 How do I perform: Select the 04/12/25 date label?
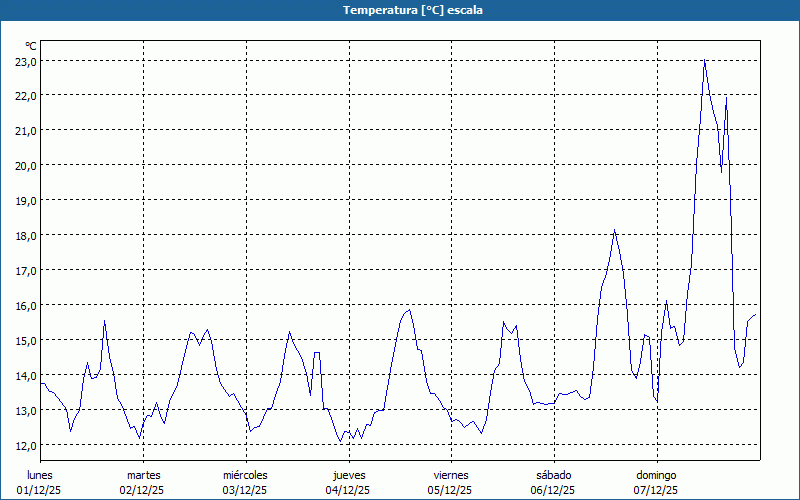point(348,490)
